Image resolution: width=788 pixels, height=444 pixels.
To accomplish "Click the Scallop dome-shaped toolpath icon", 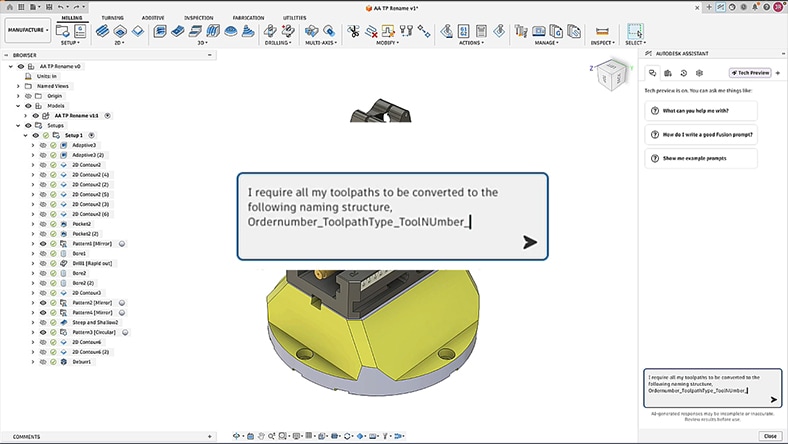I will 231,31.
